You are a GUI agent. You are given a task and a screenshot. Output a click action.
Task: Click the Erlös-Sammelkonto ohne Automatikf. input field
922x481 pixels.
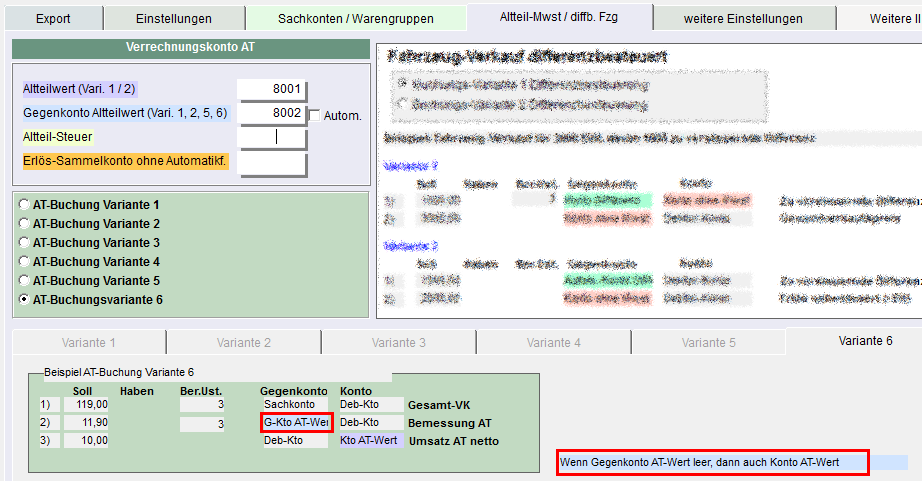click(271, 161)
